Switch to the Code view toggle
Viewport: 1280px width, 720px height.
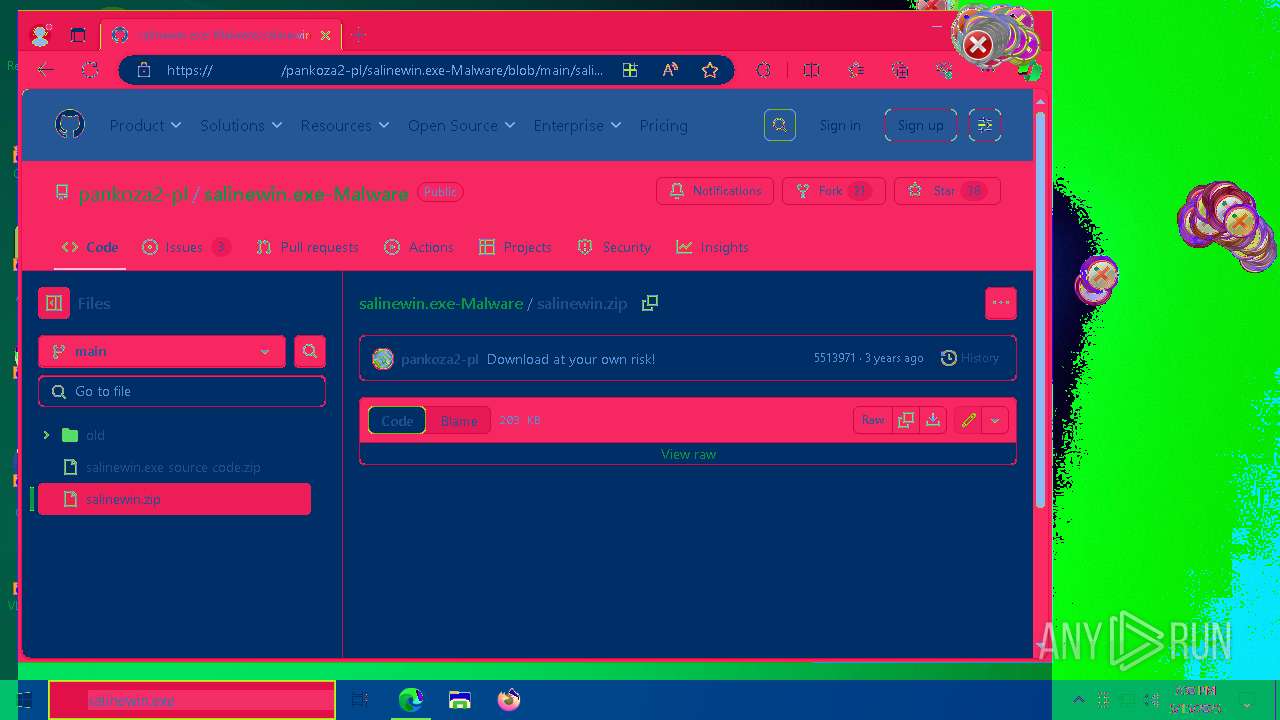click(397, 421)
